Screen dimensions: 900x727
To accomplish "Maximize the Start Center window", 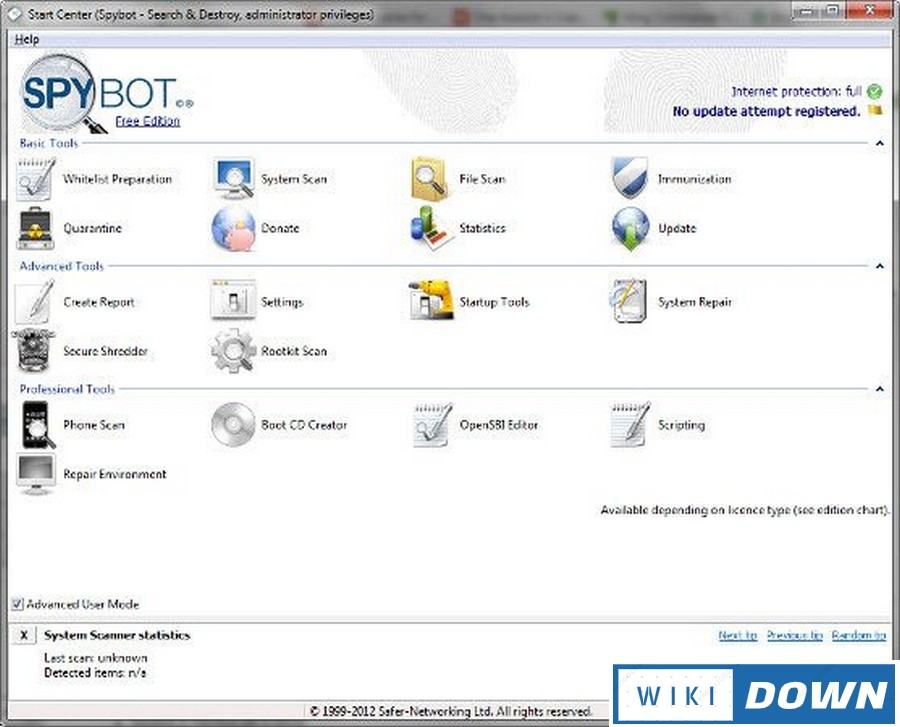I will coord(835,10).
